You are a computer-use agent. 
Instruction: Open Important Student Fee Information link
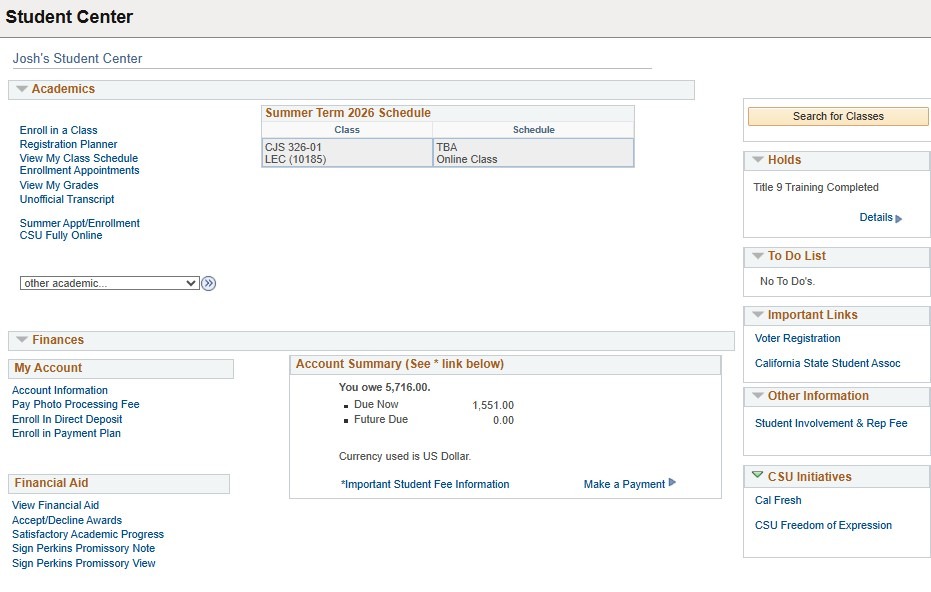[x=425, y=484]
